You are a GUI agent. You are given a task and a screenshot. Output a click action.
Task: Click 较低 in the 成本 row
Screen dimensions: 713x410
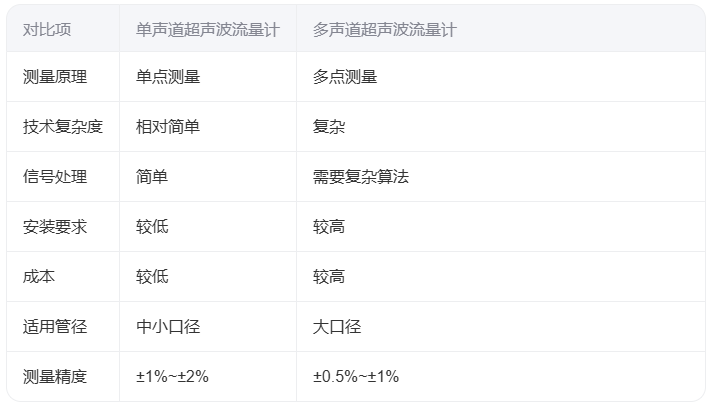point(152,277)
